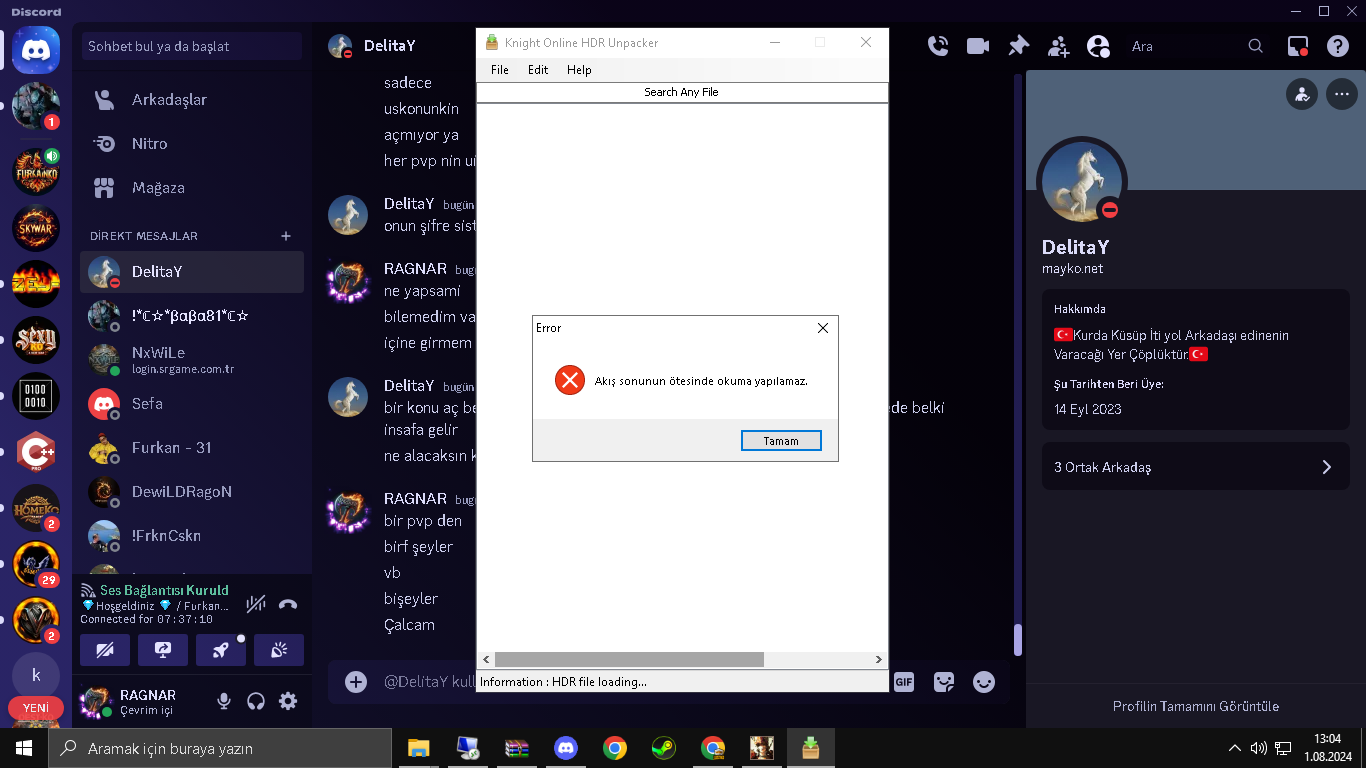Image resolution: width=1366 pixels, height=768 pixels.
Task: Close the Error dialog with X
Action: [823, 328]
